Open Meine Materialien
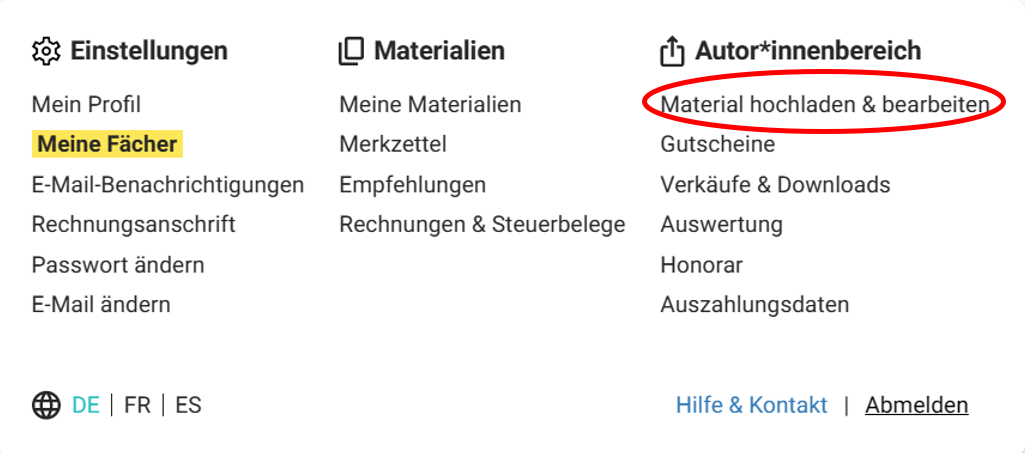 tap(430, 105)
